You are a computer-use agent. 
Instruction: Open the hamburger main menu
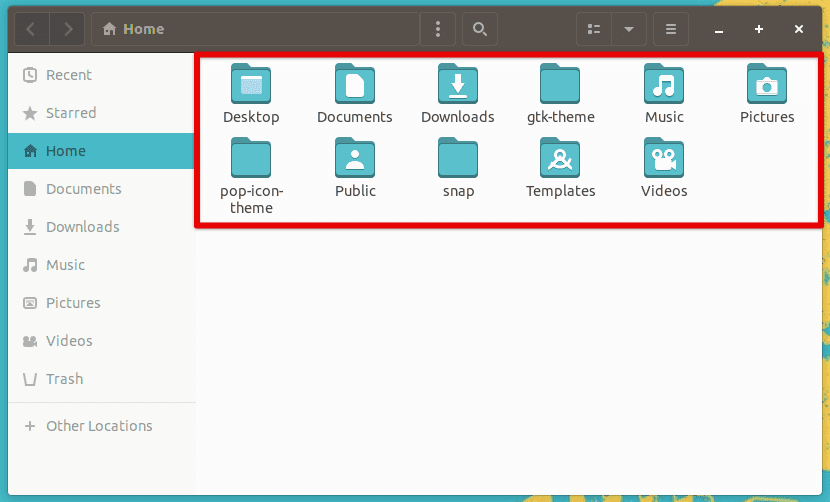(671, 29)
